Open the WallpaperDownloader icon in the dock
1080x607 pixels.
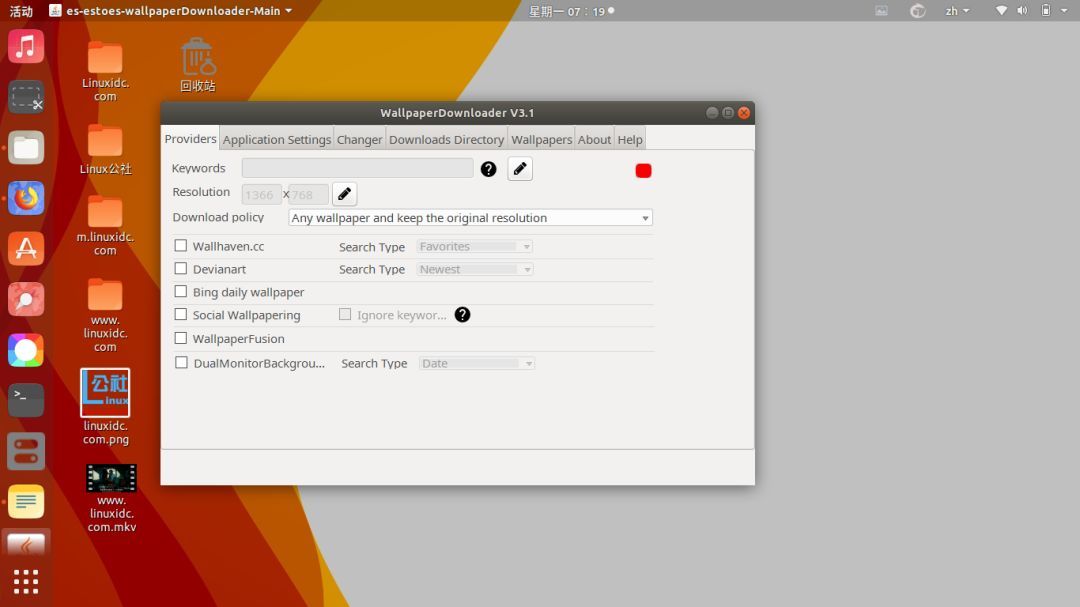click(26, 544)
